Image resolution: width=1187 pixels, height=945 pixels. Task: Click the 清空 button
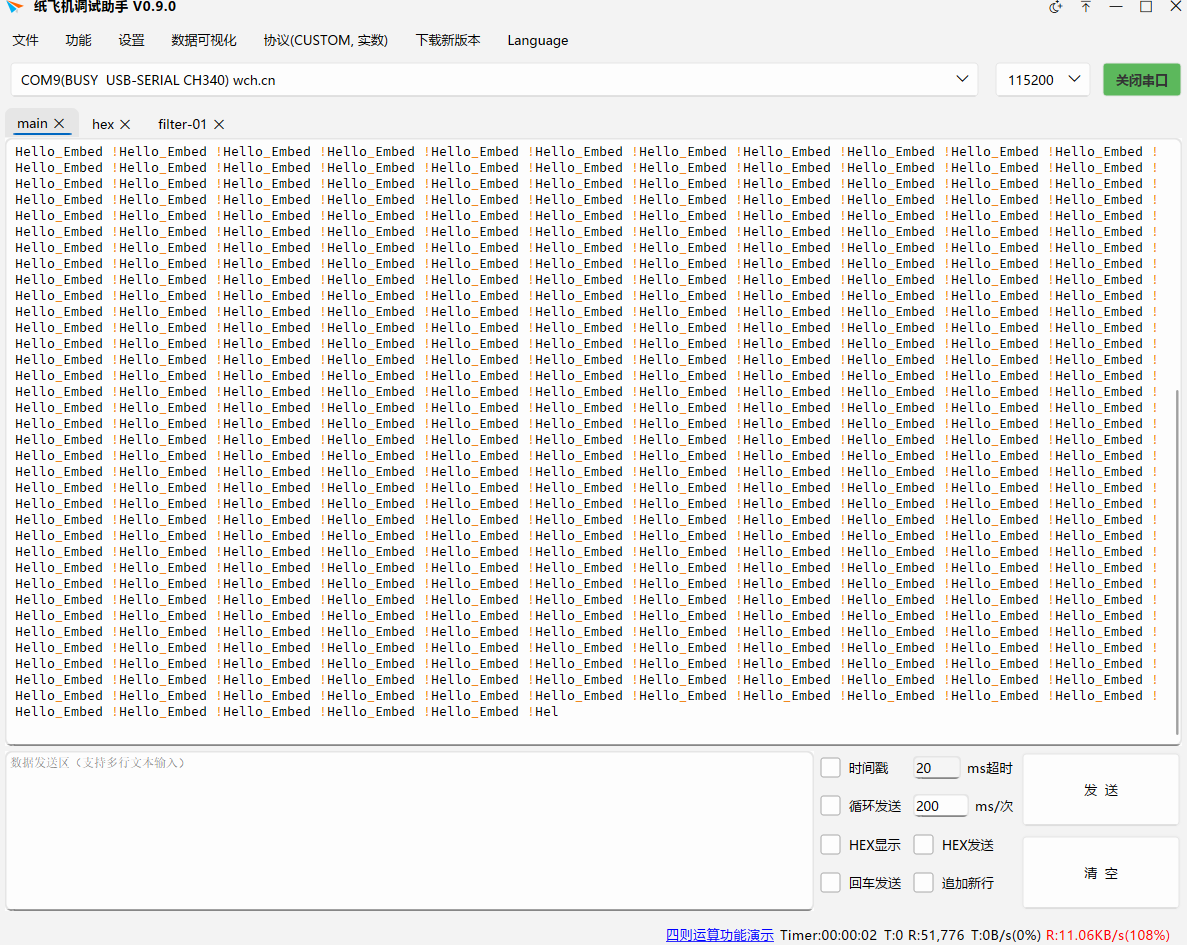pos(1101,873)
